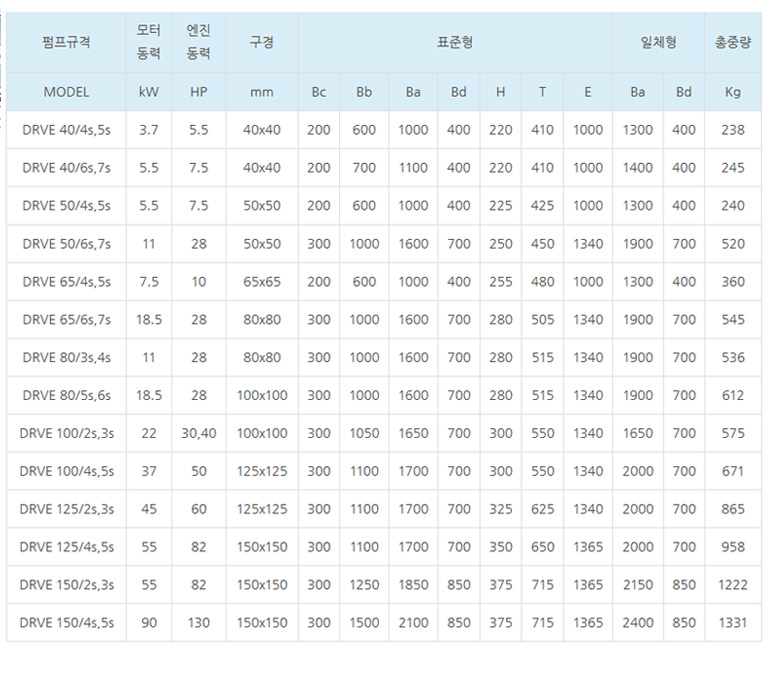Click the 총중량 header cell

pyautogui.click(x=733, y=42)
